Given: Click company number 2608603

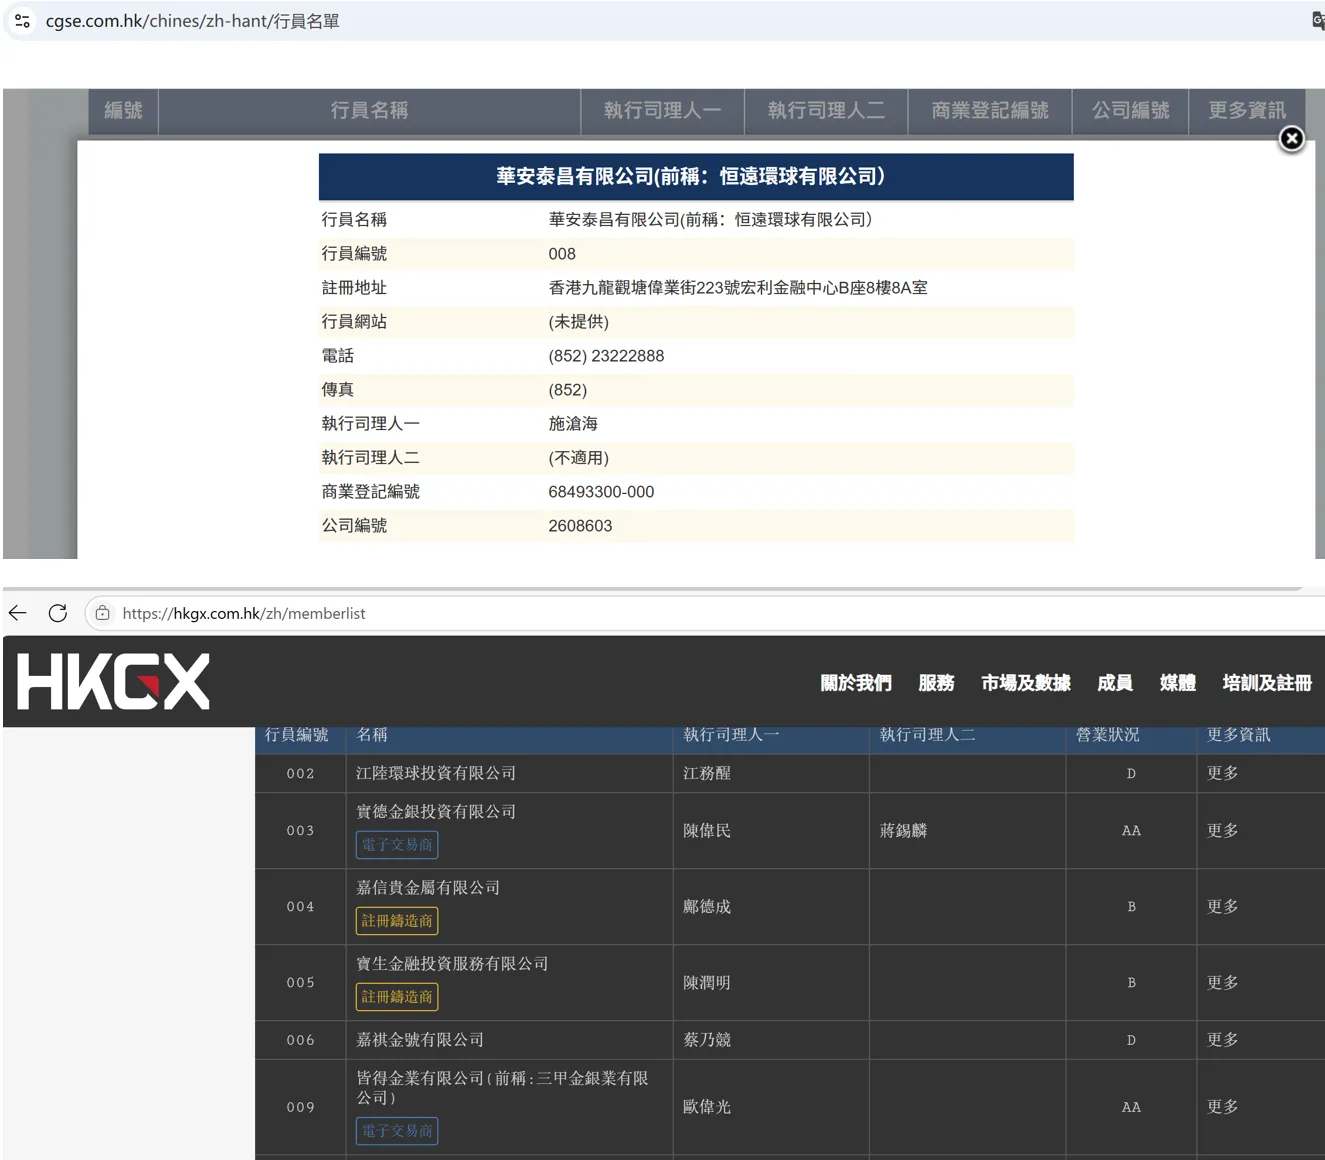Looking at the screenshot, I should pyautogui.click(x=580, y=526).
